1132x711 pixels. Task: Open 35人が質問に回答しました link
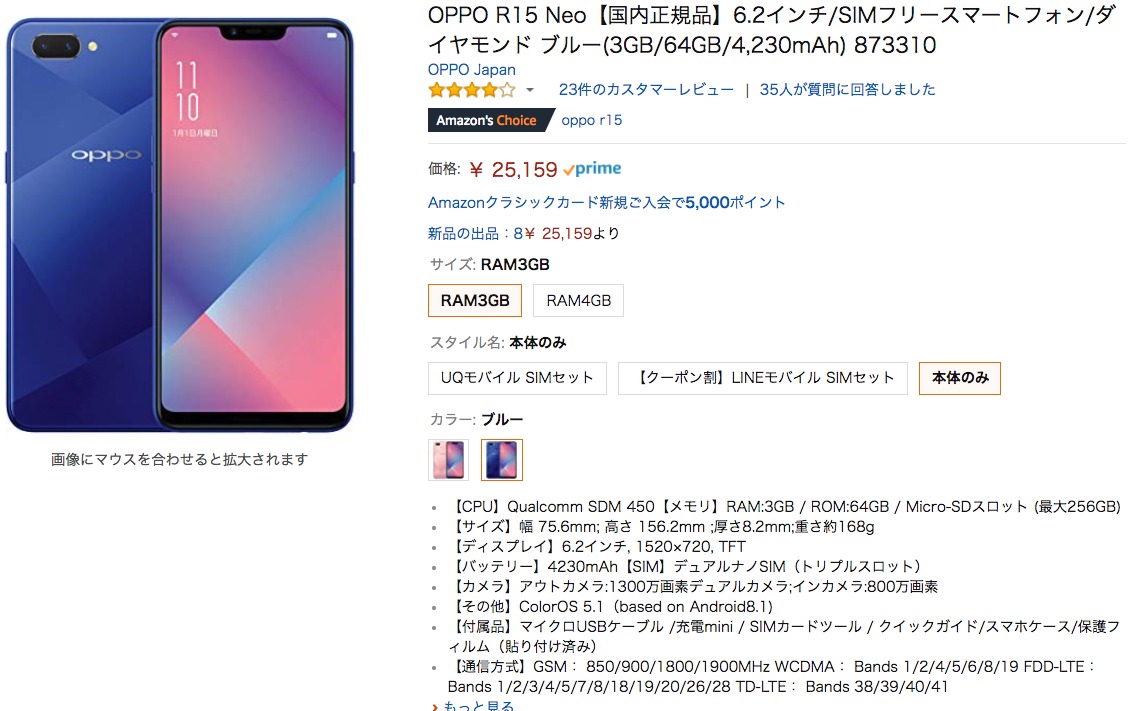847,90
